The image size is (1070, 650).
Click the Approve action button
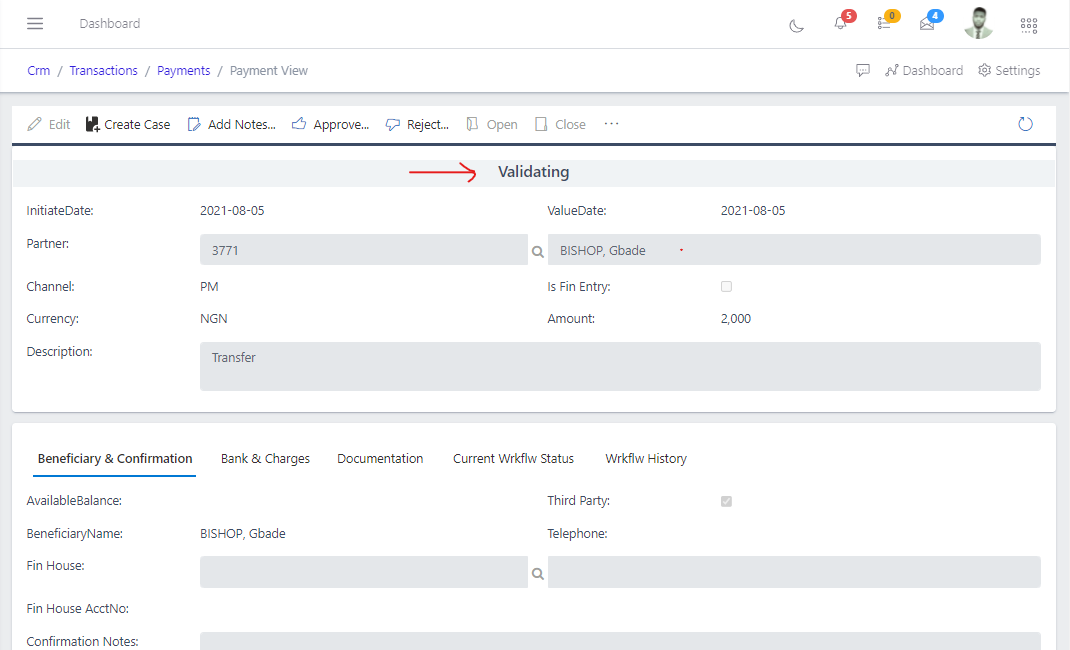coord(331,124)
